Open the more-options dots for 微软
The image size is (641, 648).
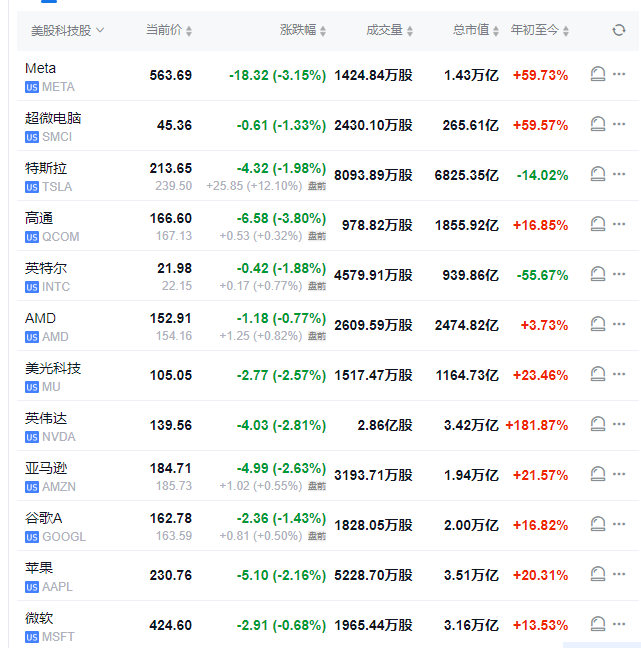click(x=619, y=624)
